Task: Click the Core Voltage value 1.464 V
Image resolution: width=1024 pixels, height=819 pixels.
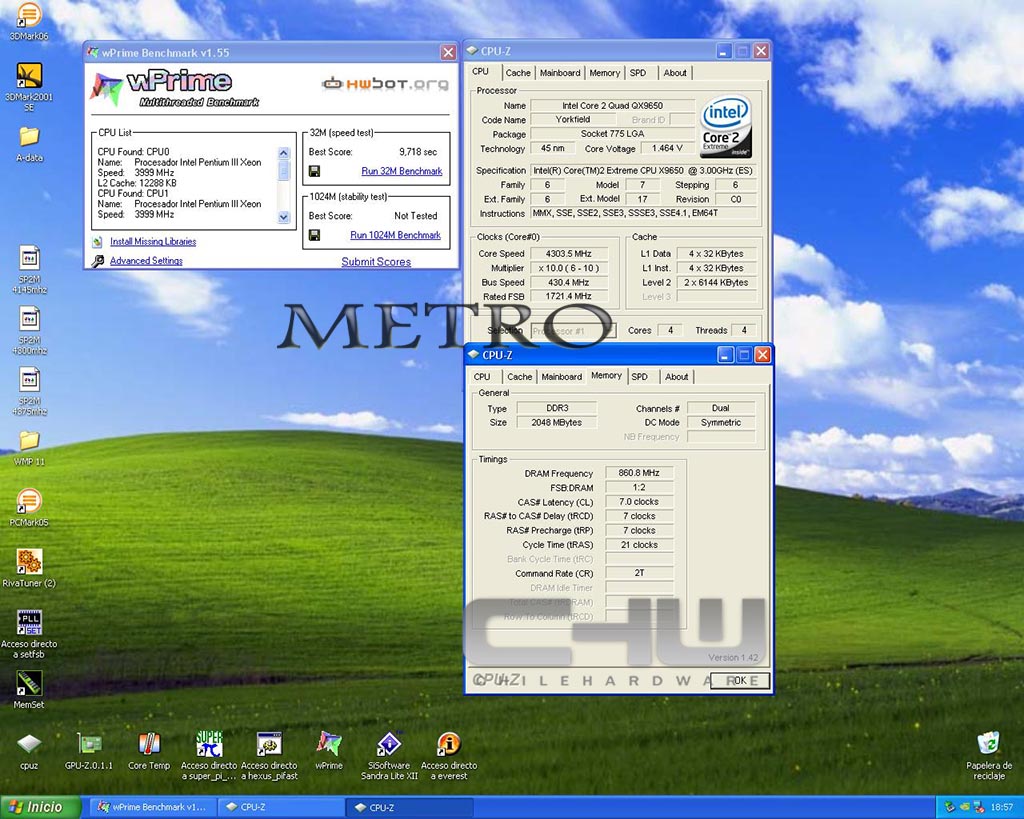Action: tap(667, 148)
